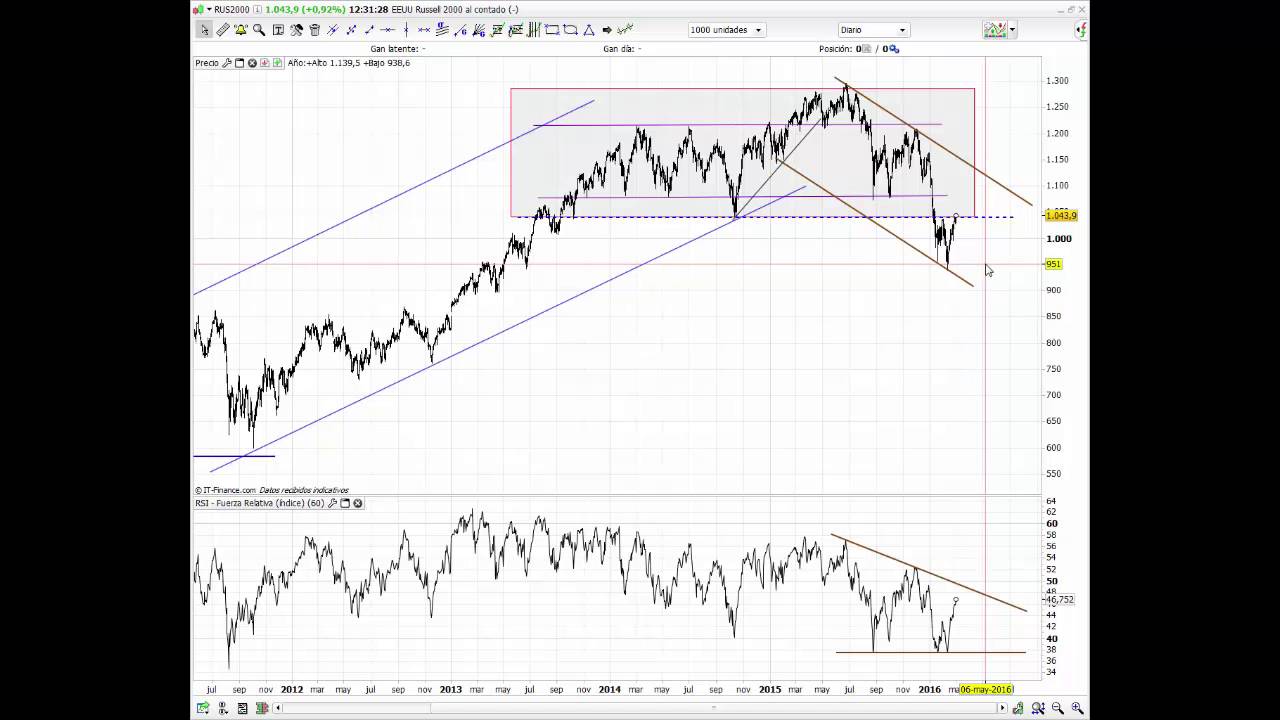The width and height of the screenshot is (1280, 720).
Task: Click the horizontal time scrollbar track
Action: (x=640, y=708)
